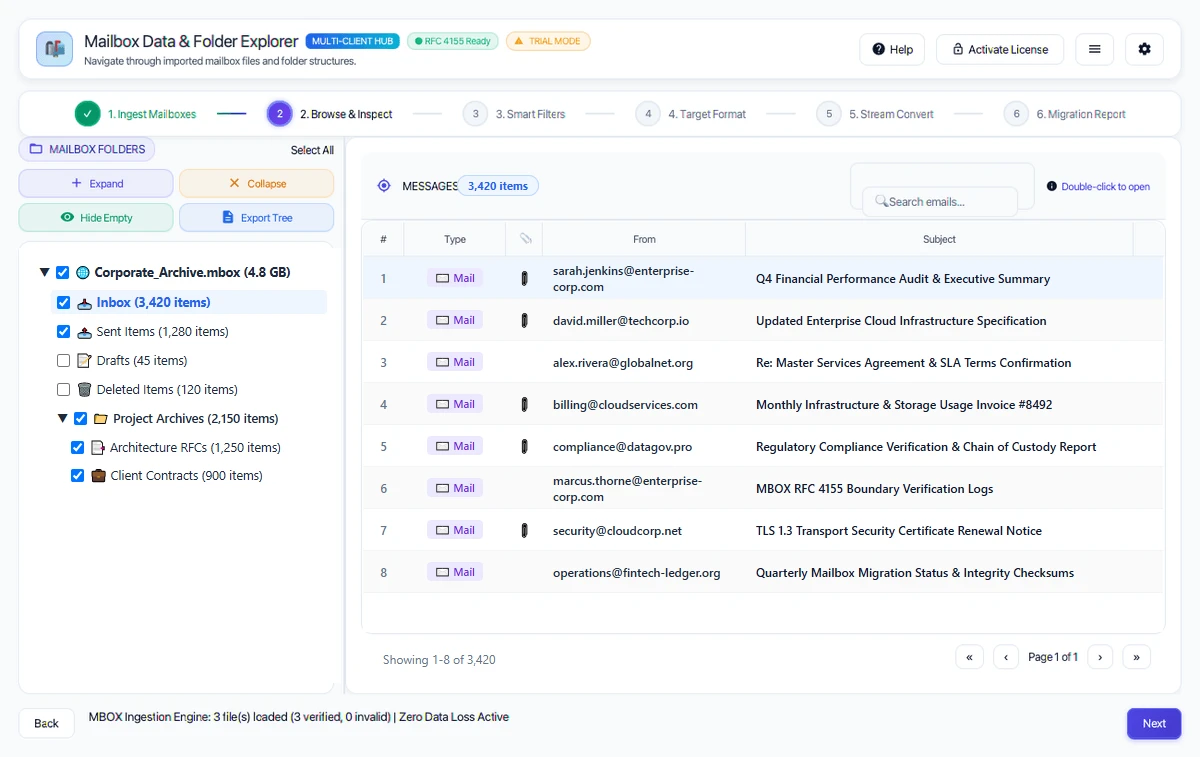Click the trial mode warning badge

(x=548, y=41)
